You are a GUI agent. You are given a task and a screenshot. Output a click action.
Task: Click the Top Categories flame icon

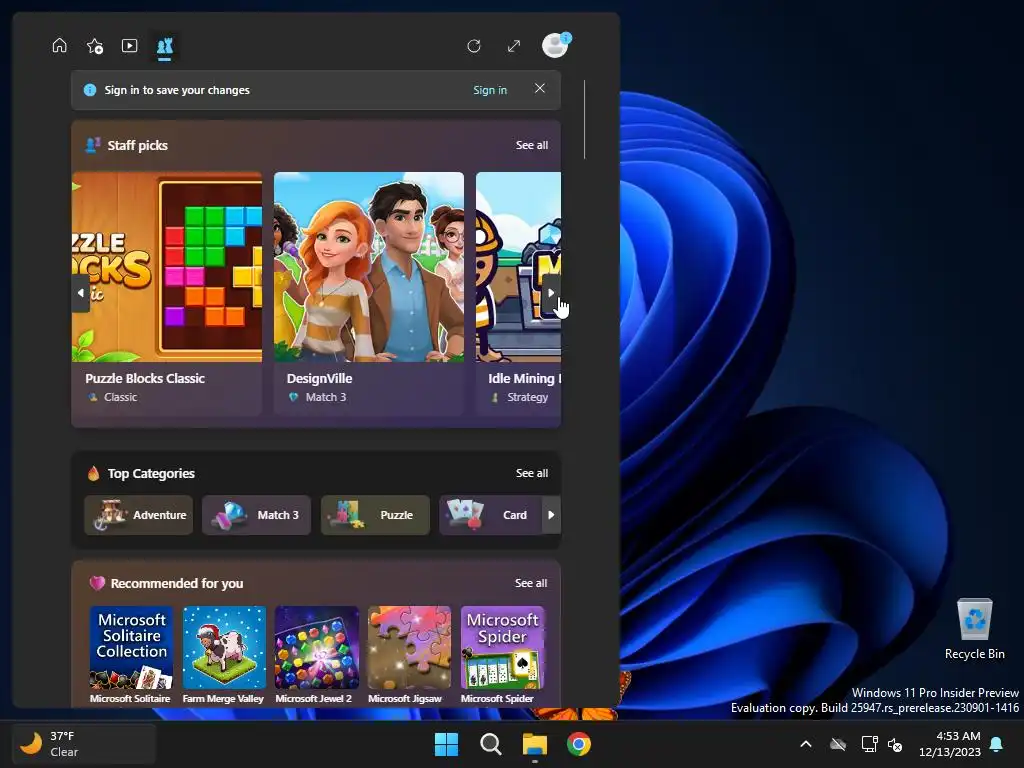point(93,473)
